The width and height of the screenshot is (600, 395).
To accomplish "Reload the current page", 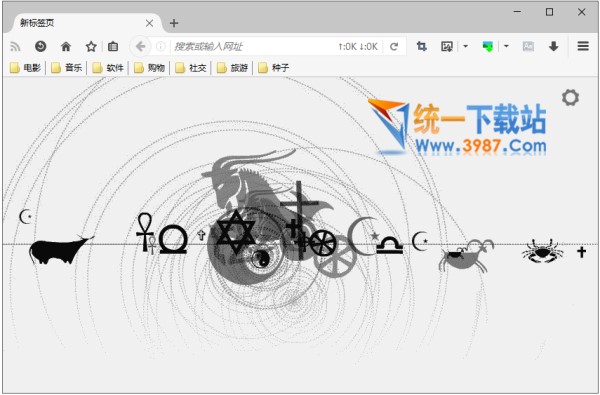I will click(394, 47).
